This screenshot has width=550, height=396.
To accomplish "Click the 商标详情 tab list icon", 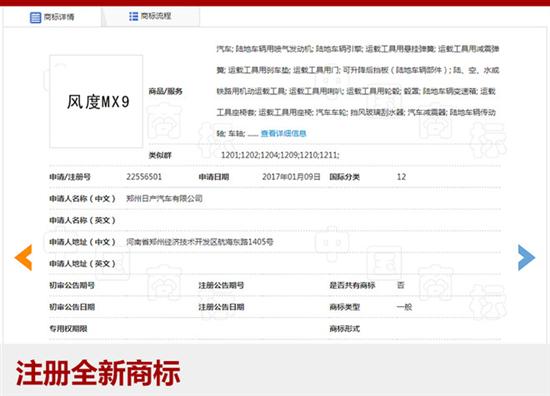I will [x=35, y=17].
